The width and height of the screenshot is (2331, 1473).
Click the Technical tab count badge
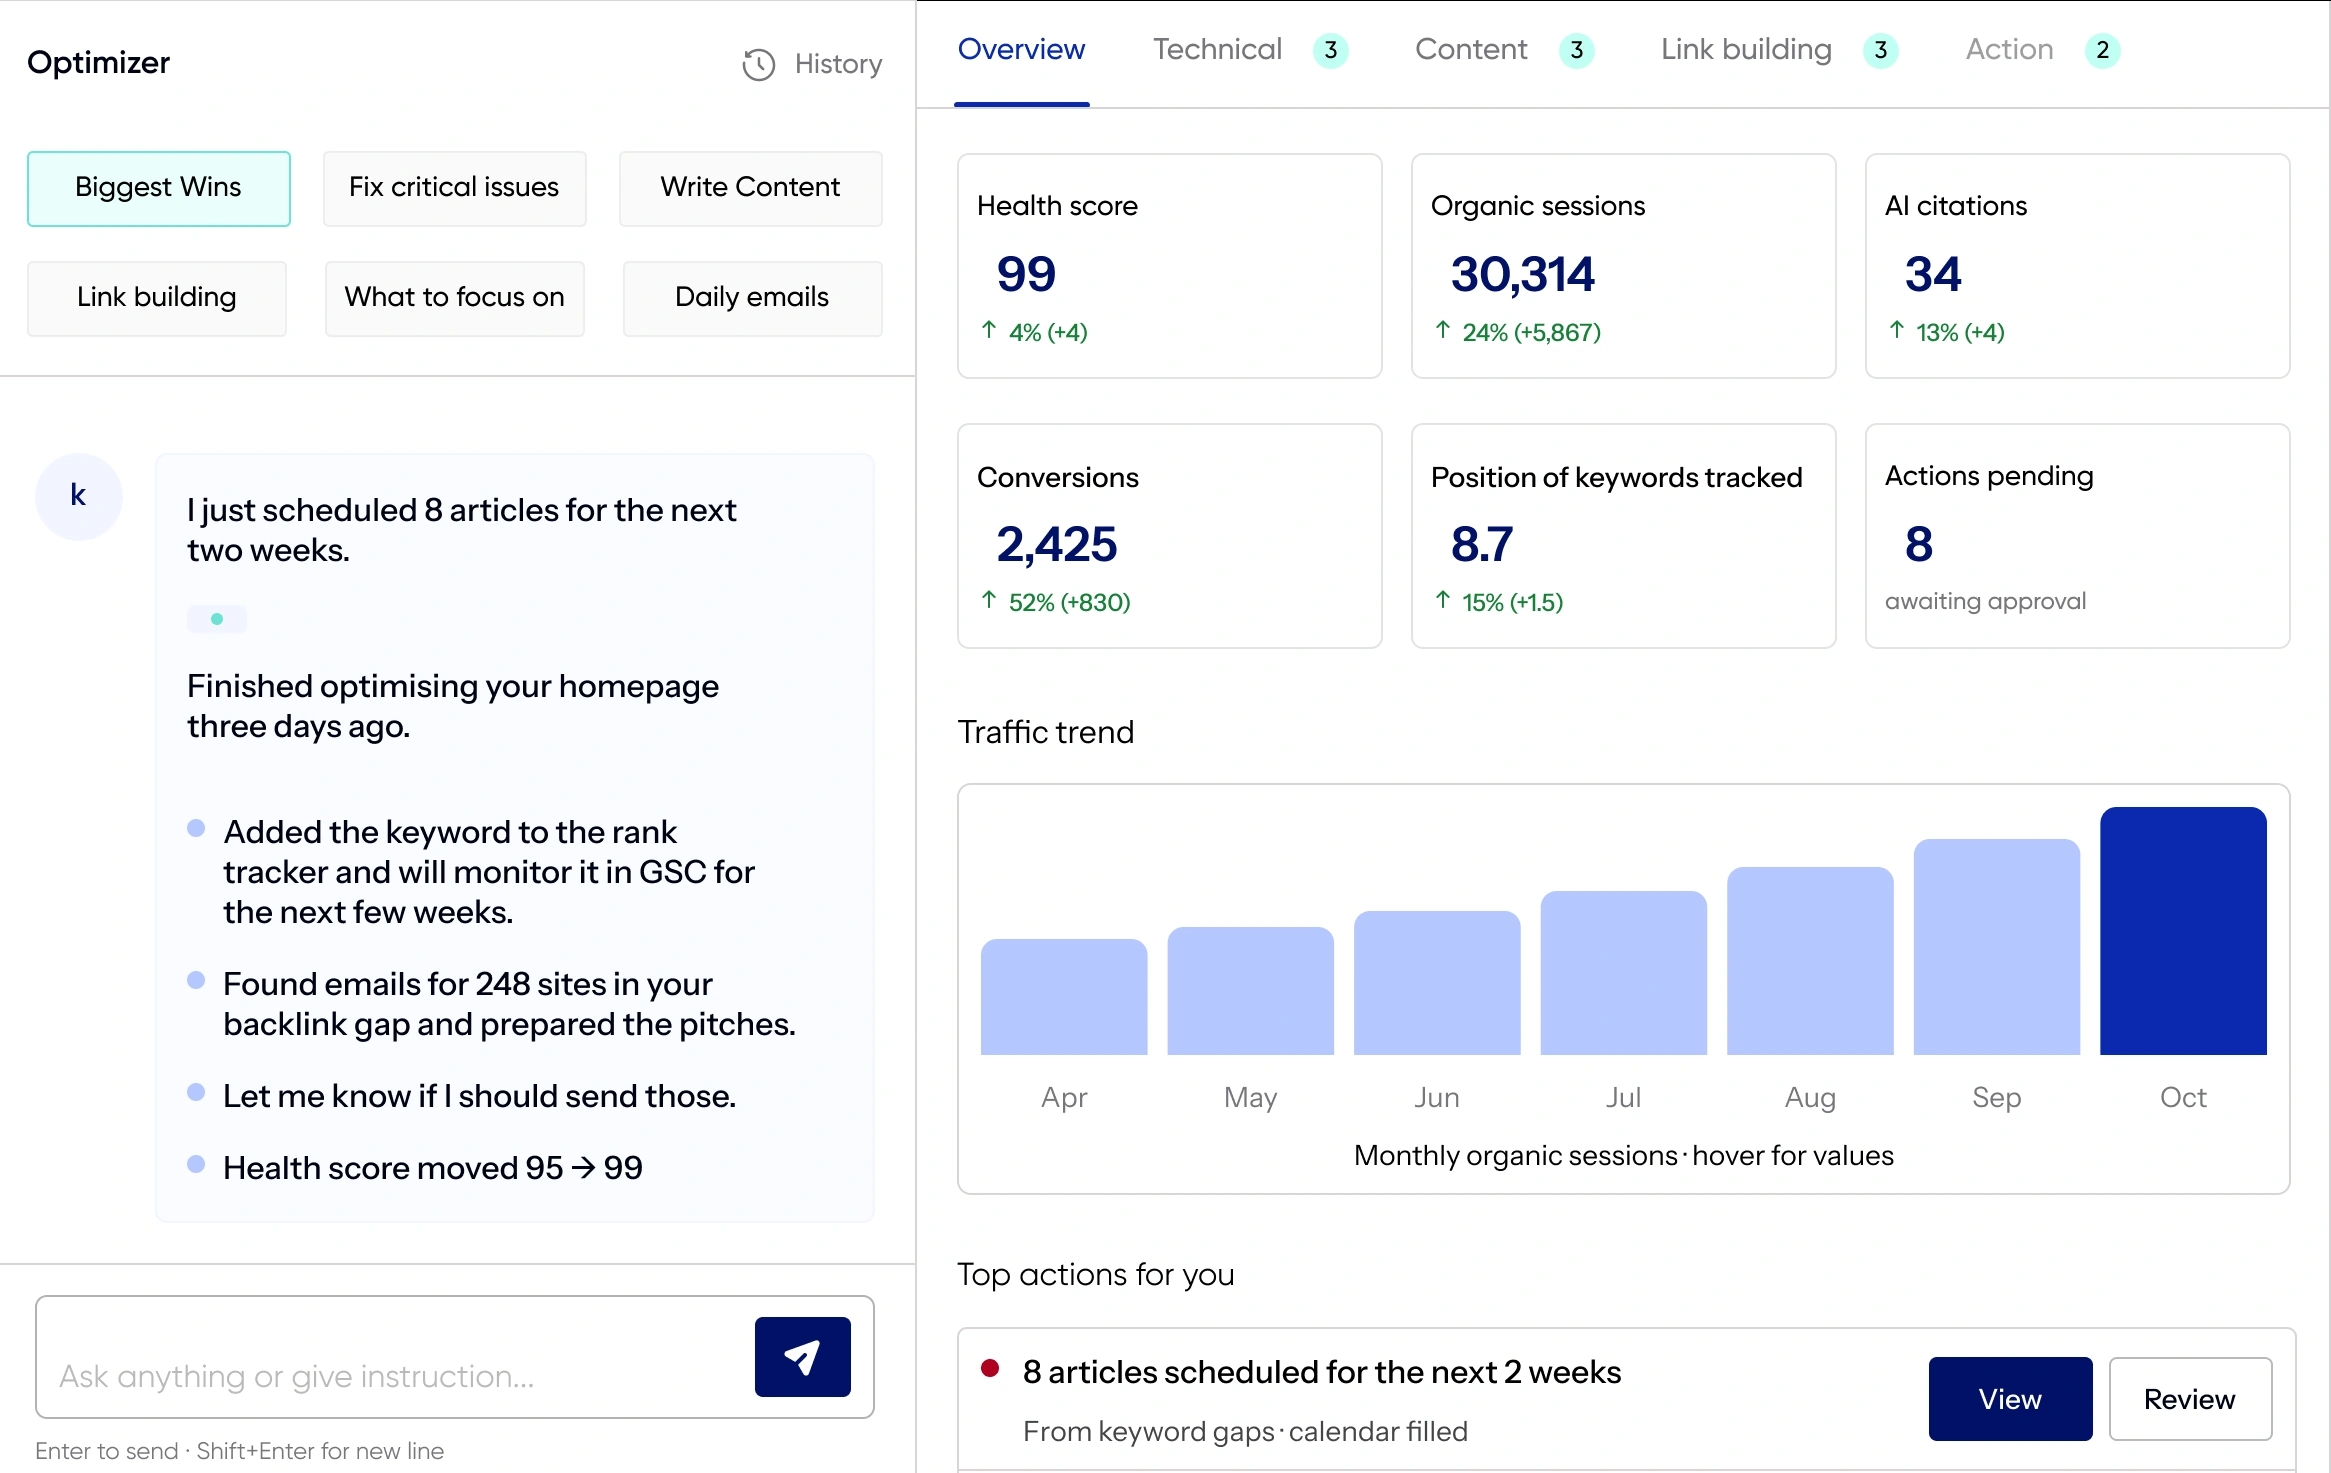coord(1331,50)
